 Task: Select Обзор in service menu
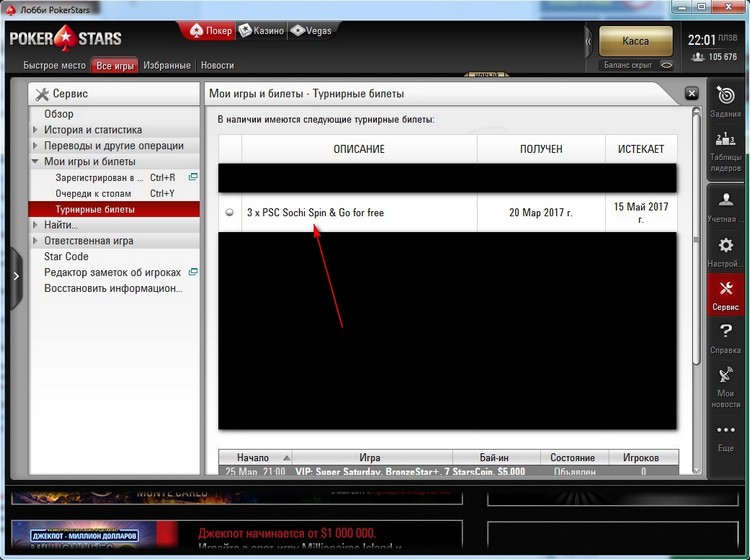(x=114, y=114)
